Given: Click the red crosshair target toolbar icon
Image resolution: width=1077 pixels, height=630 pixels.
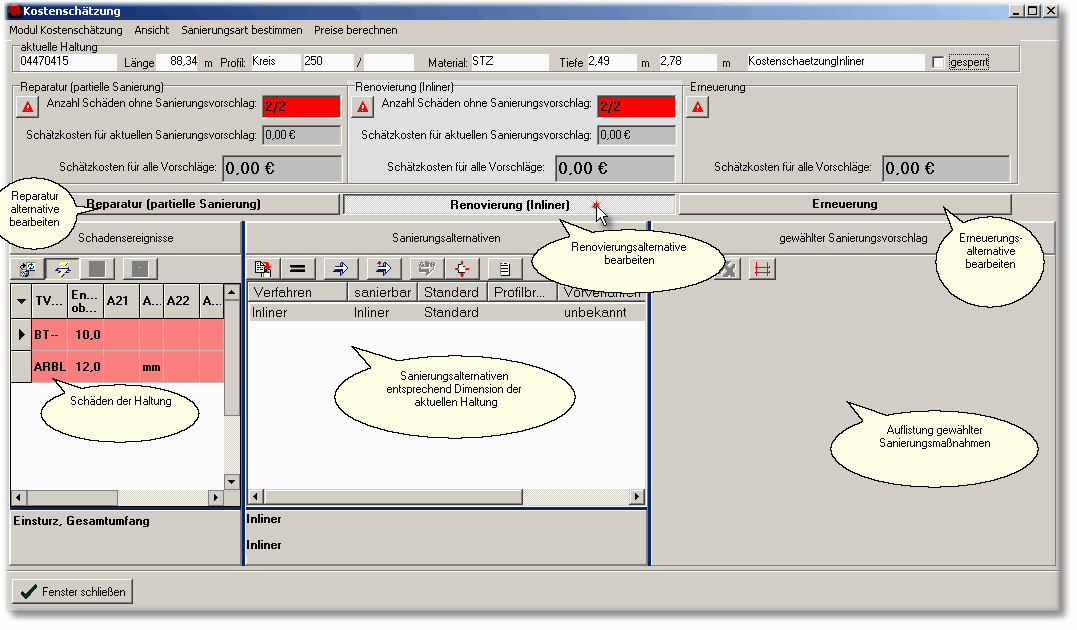Looking at the screenshot, I should (461, 268).
